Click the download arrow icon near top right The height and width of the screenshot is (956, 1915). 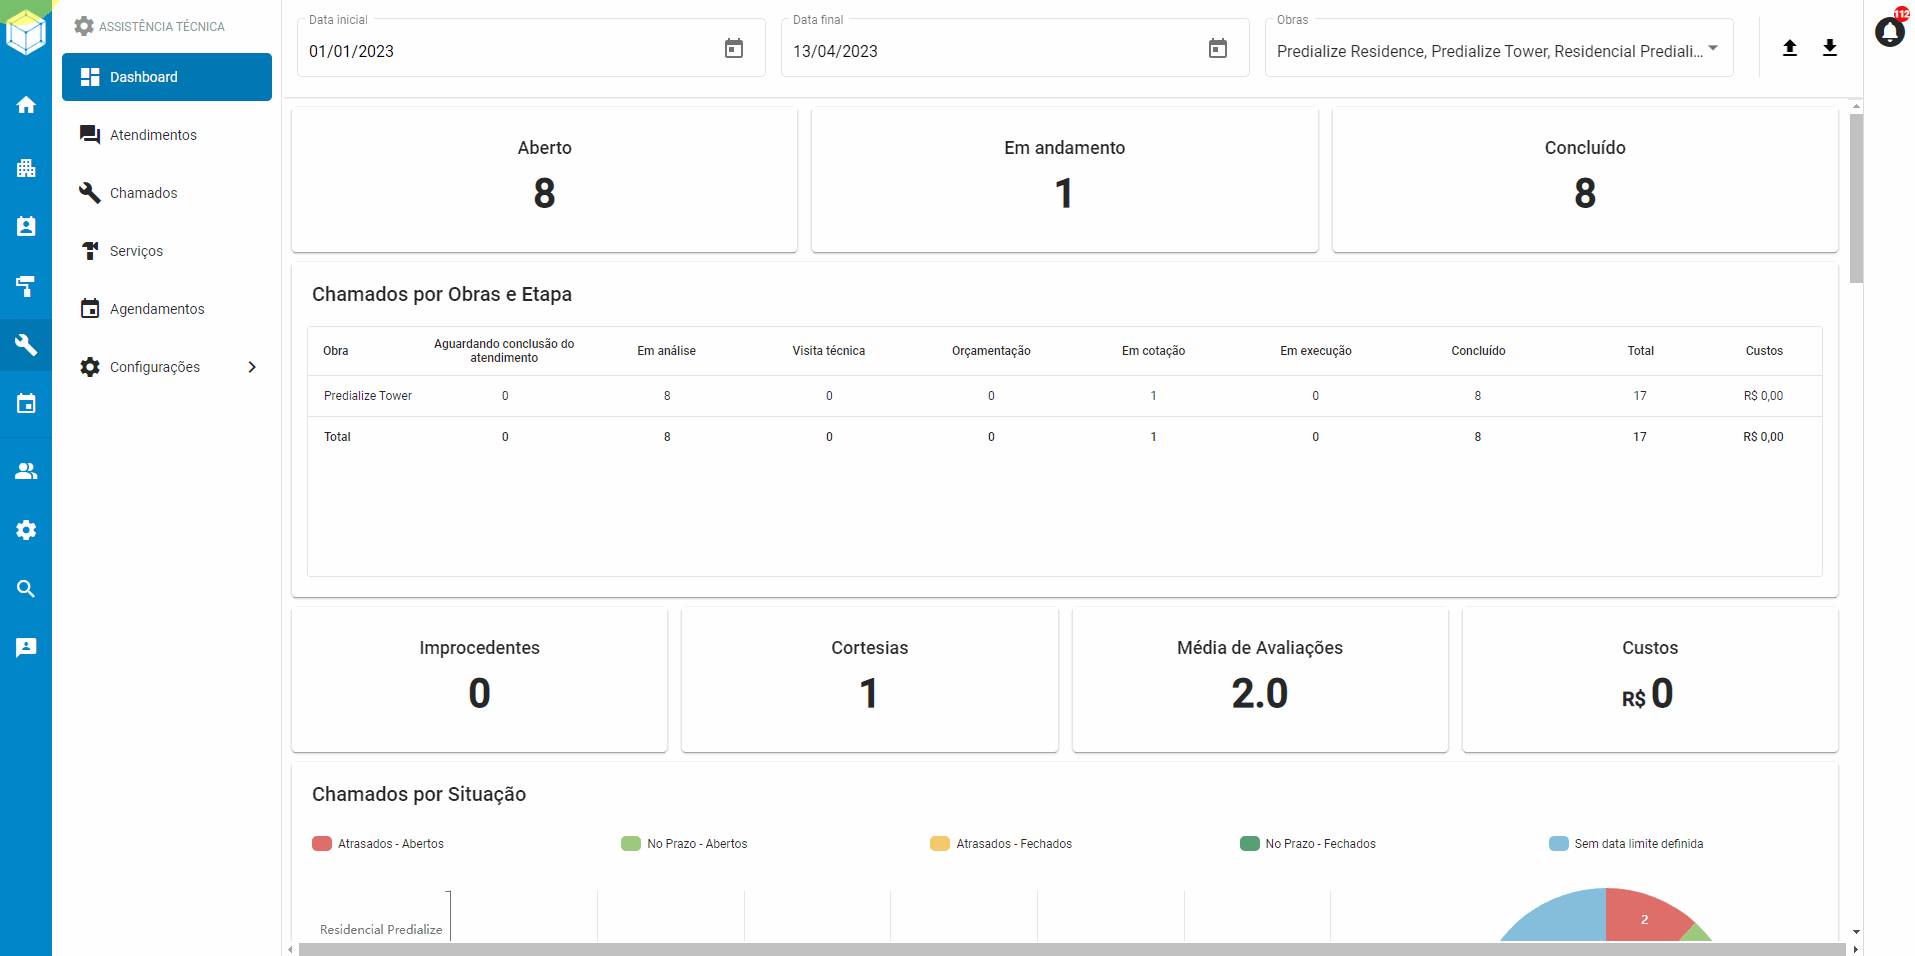point(1830,47)
